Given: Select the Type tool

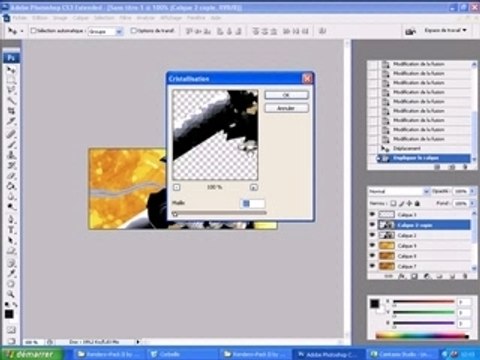Looking at the screenshot, I should (x=11, y=230).
